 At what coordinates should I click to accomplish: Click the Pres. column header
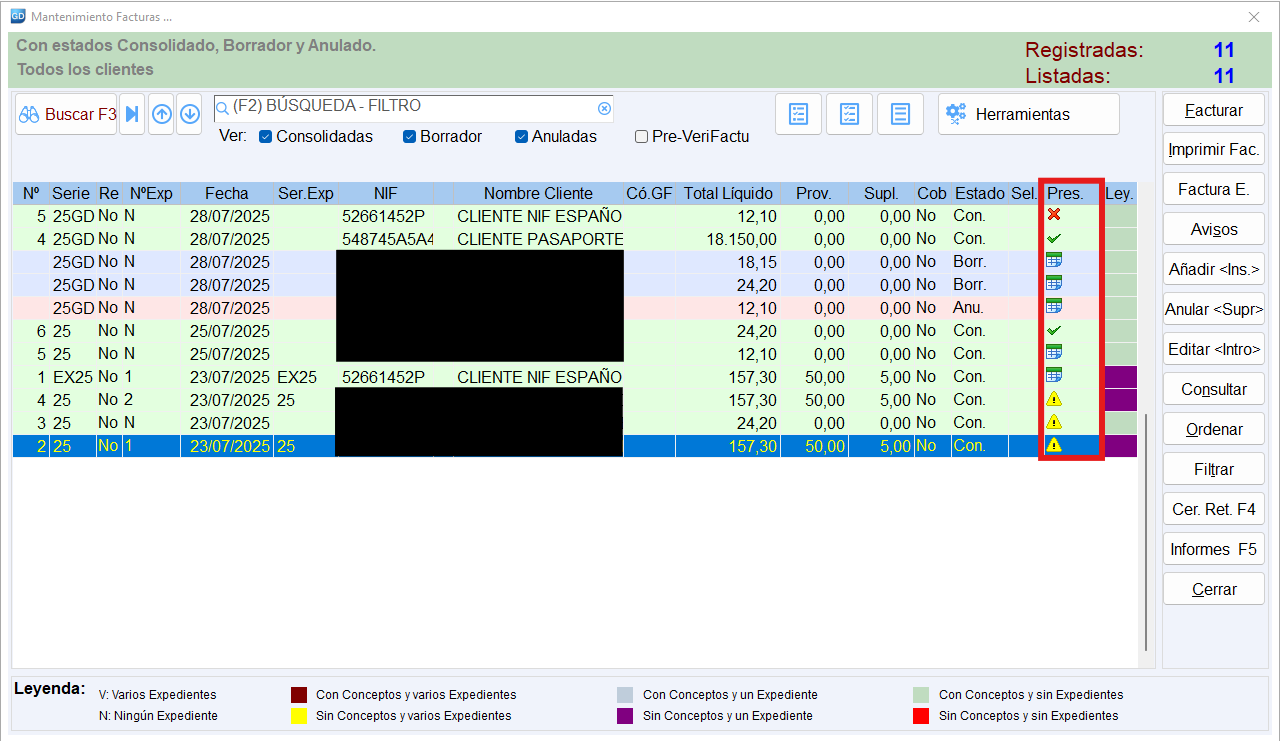(1065, 193)
